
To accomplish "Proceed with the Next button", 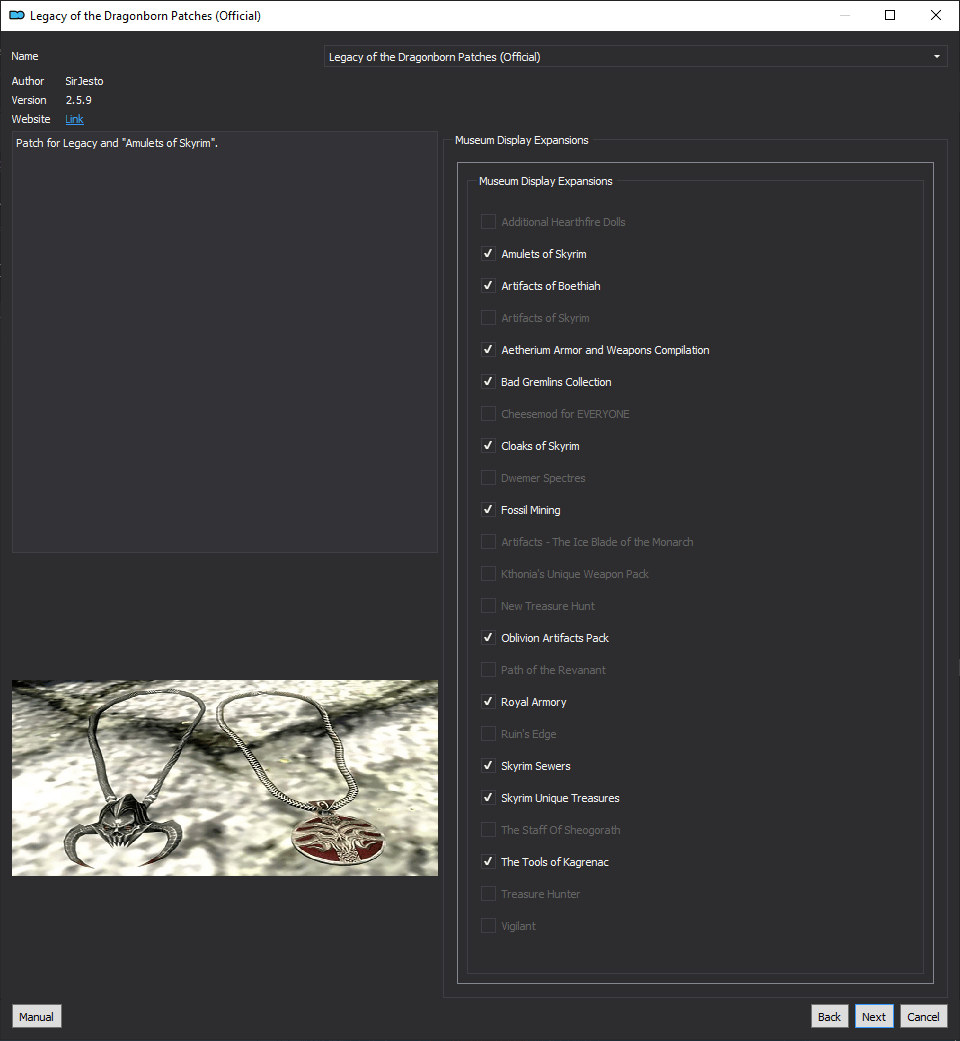I will point(874,1016).
